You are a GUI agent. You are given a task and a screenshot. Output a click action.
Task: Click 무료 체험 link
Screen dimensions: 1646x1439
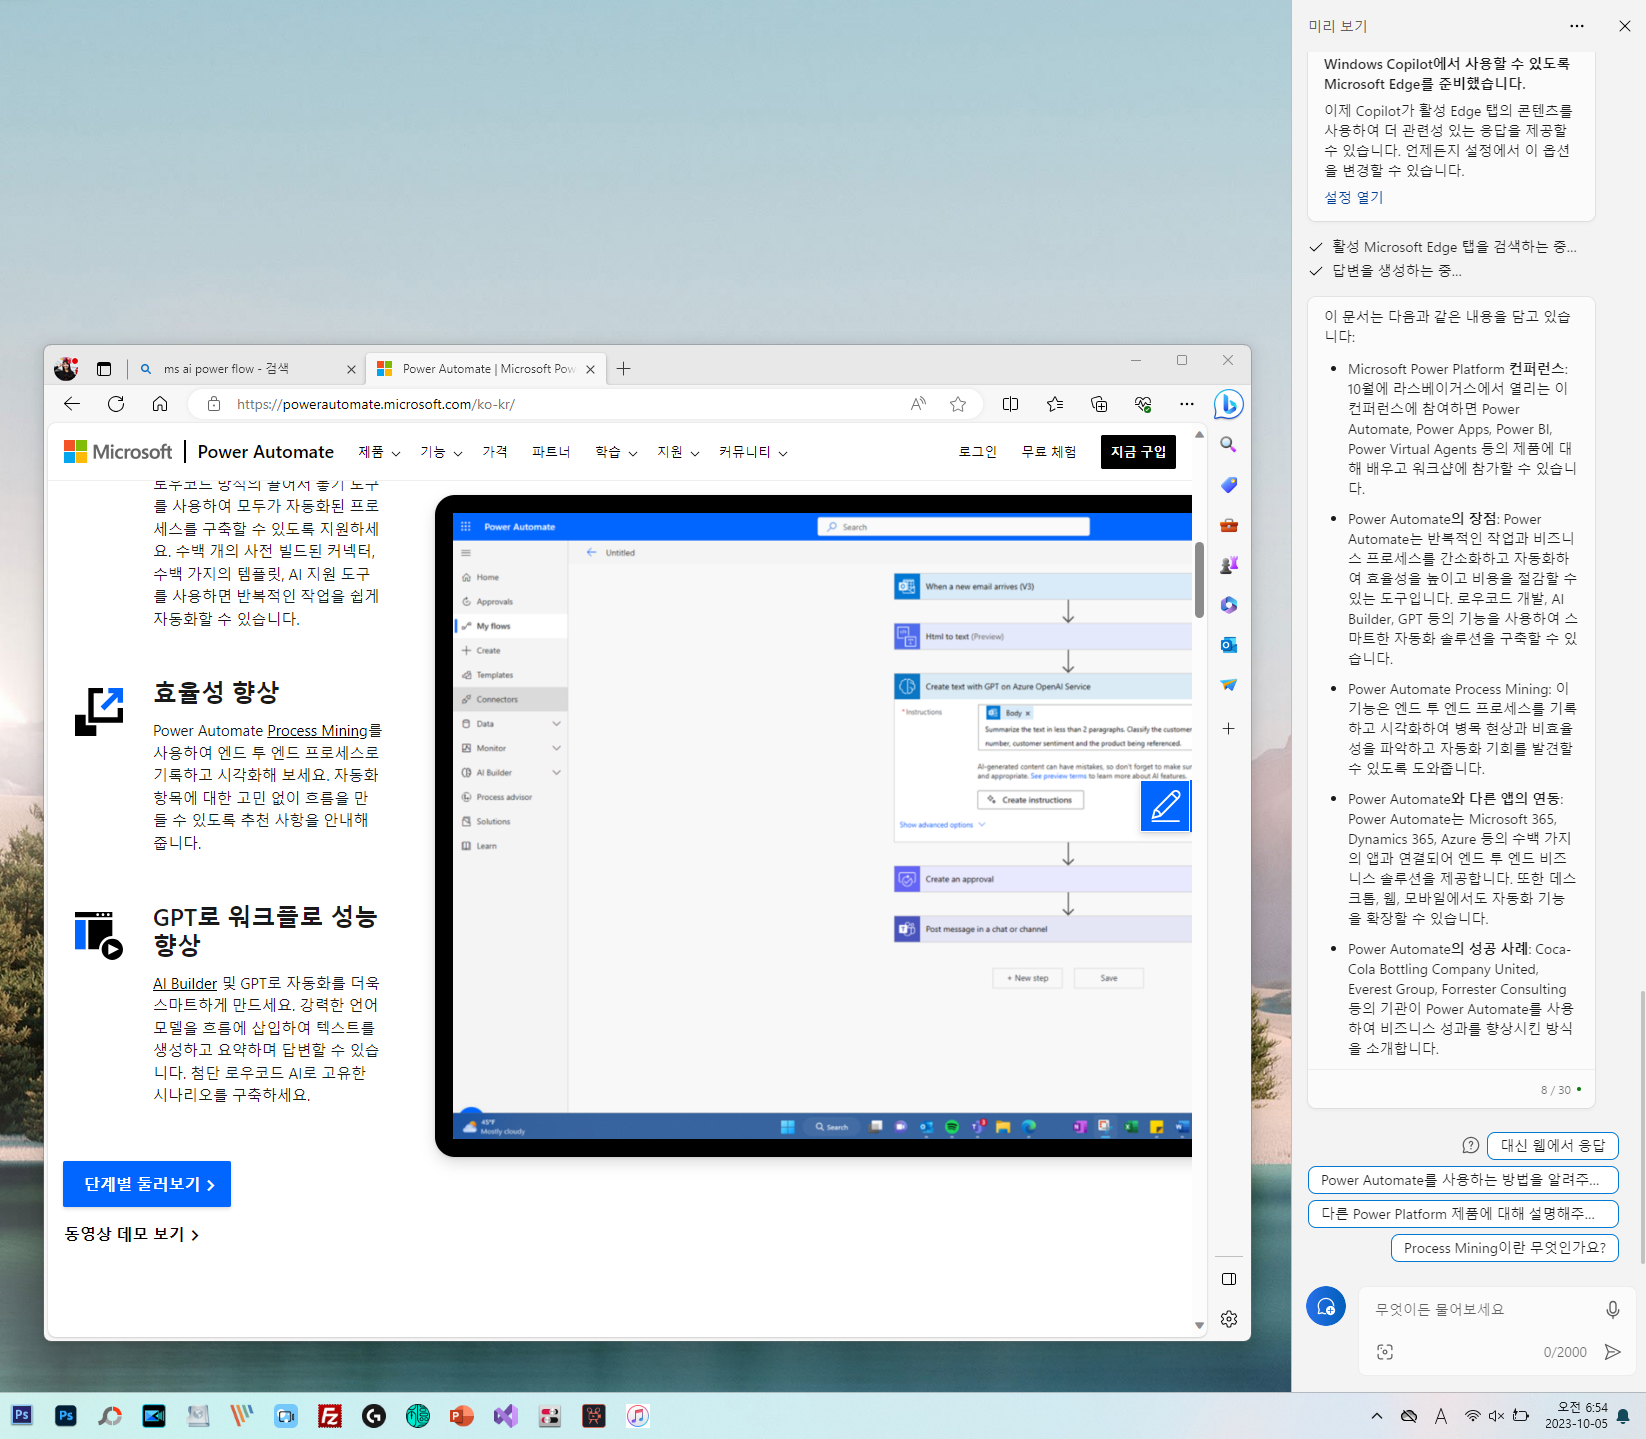(x=1049, y=452)
